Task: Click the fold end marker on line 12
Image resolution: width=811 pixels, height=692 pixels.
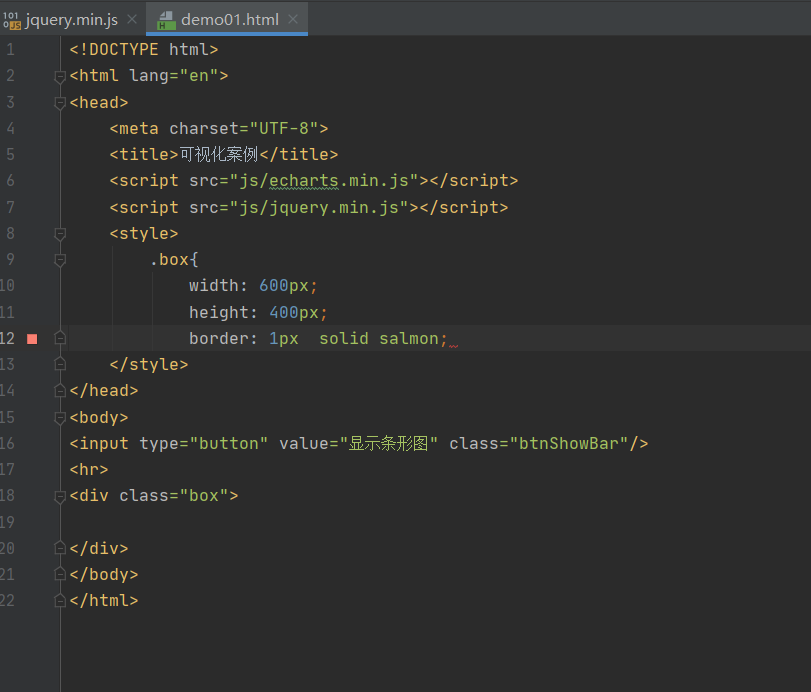Action: click(x=60, y=338)
